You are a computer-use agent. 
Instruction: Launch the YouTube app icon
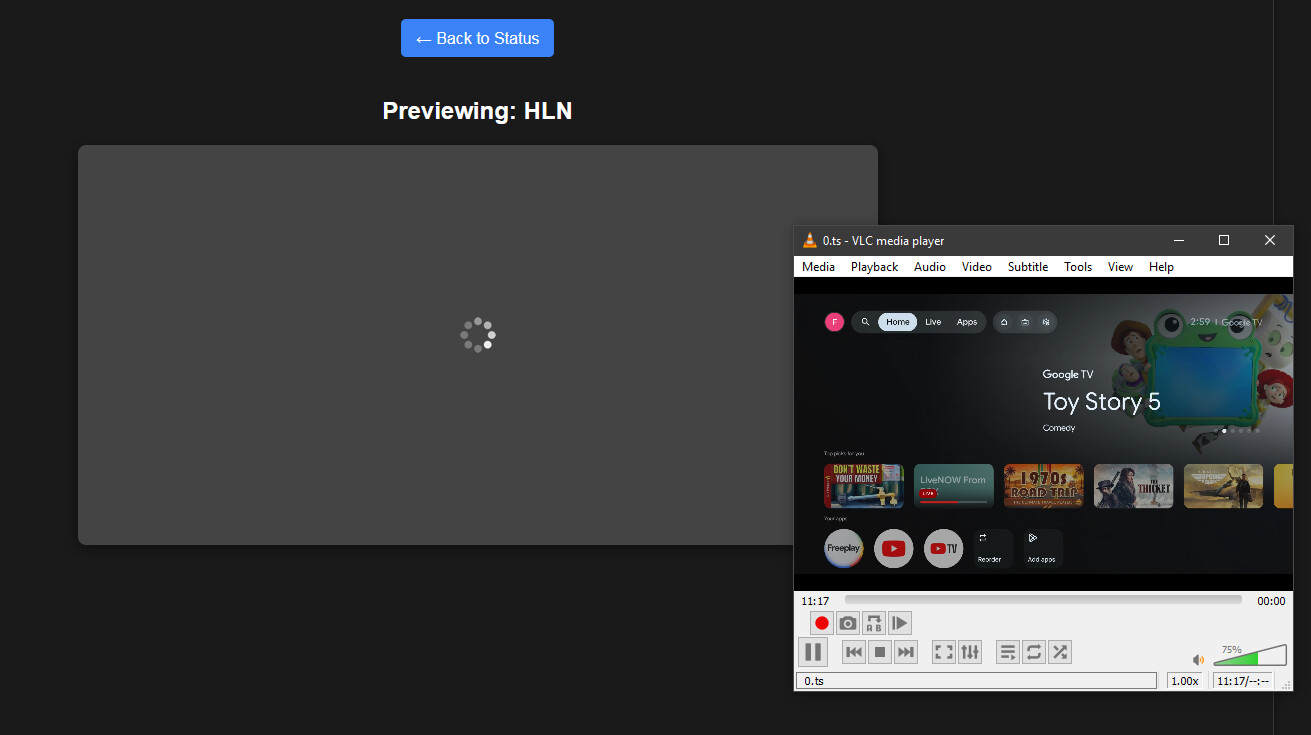(x=894, y=549)
